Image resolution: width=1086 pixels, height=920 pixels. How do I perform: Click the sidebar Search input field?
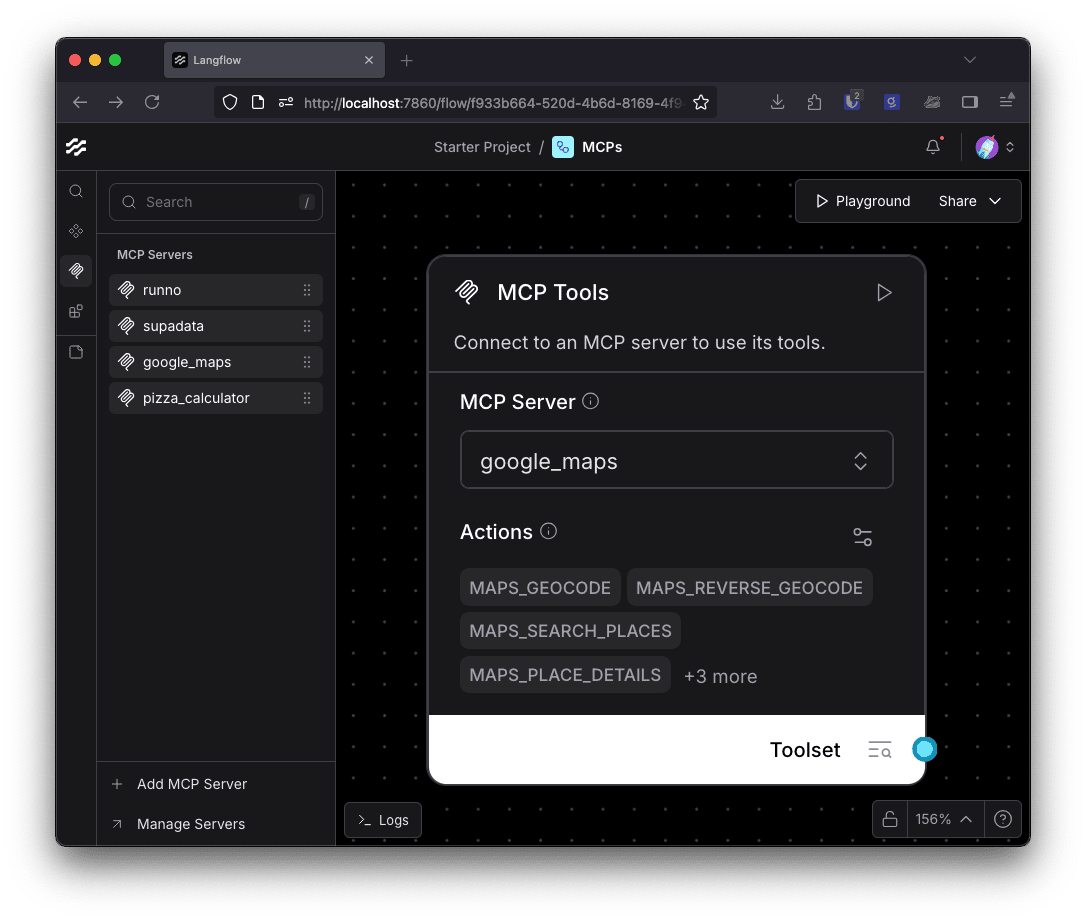click(x=216, y=202)
